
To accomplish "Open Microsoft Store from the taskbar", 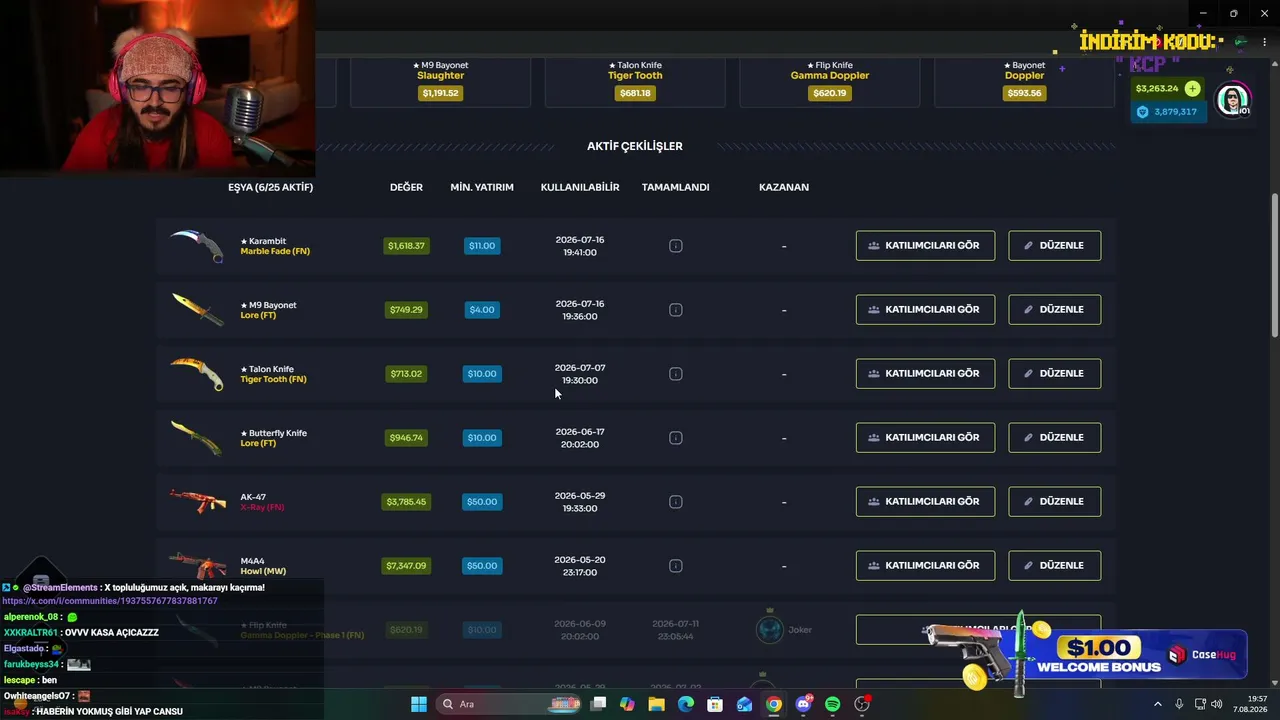I will click(715, 704).
